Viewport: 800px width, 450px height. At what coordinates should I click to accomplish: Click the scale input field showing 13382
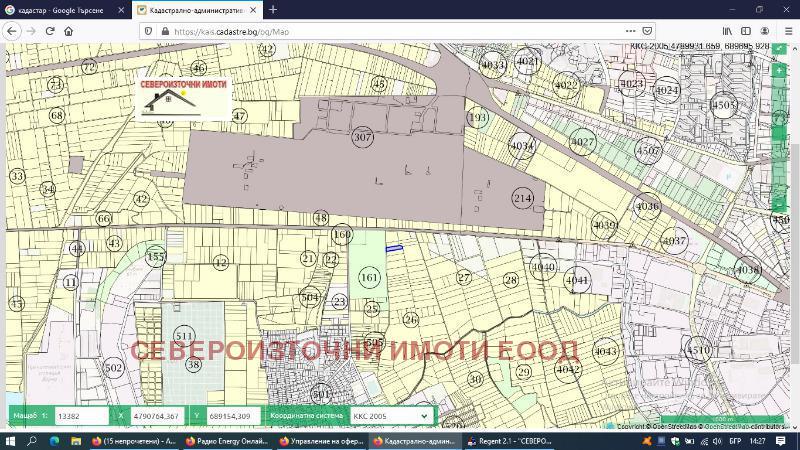coord(80,416)
